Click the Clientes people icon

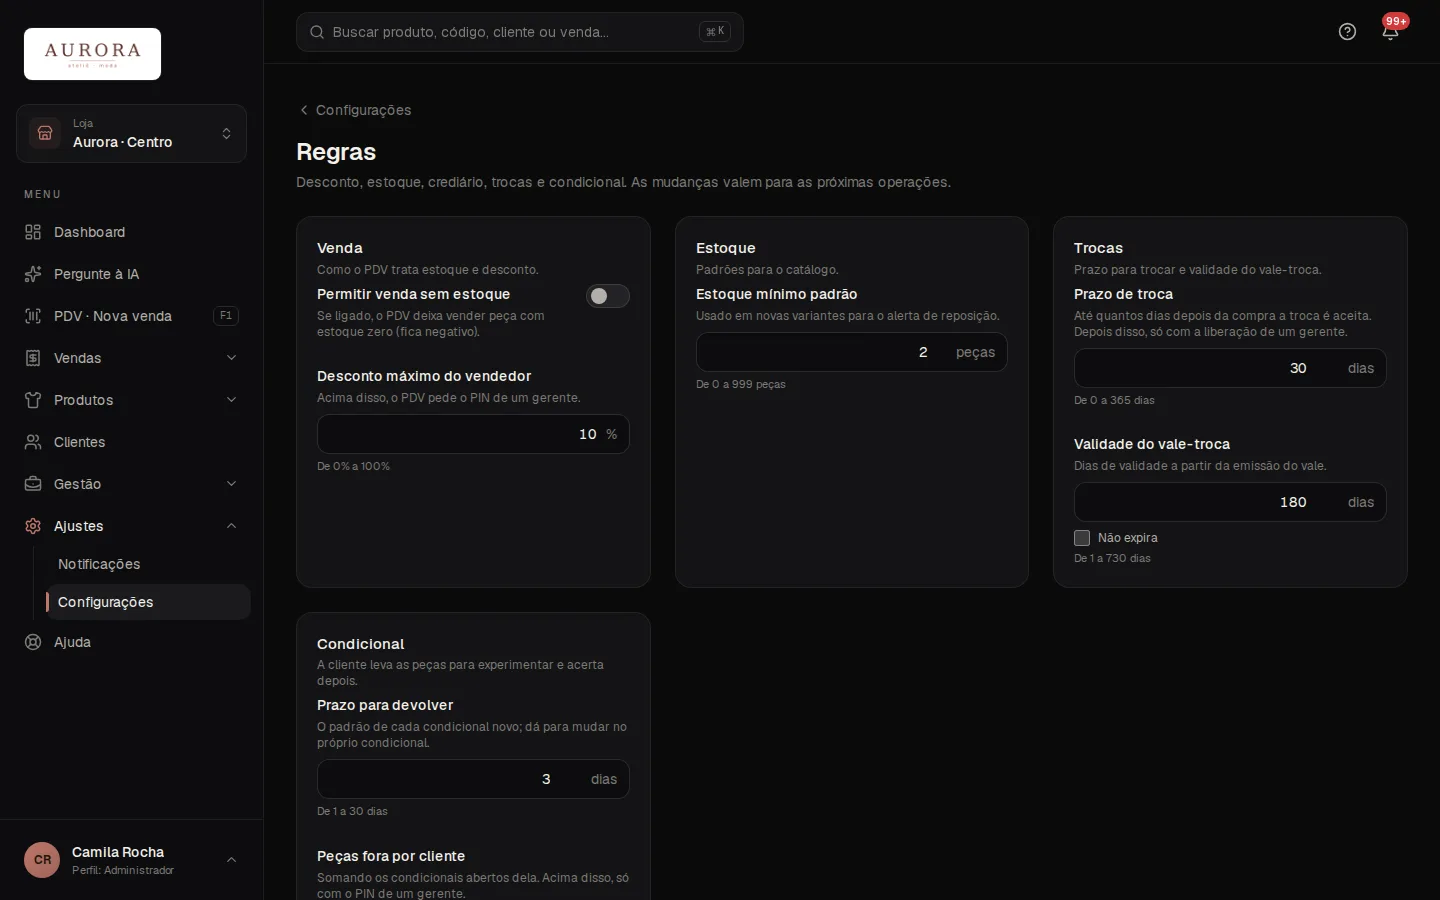click(x=33, y=442)
